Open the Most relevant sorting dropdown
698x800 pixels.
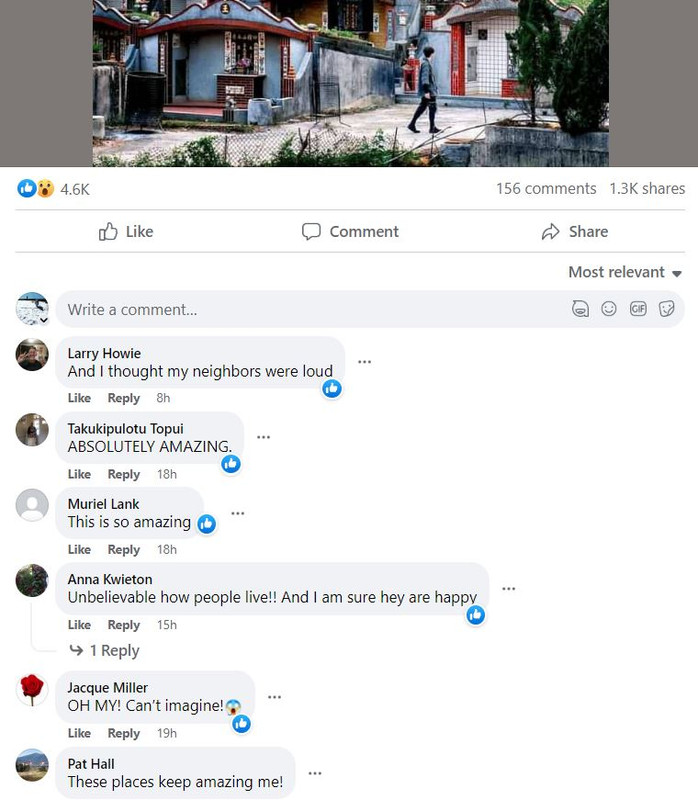(625, 272)
